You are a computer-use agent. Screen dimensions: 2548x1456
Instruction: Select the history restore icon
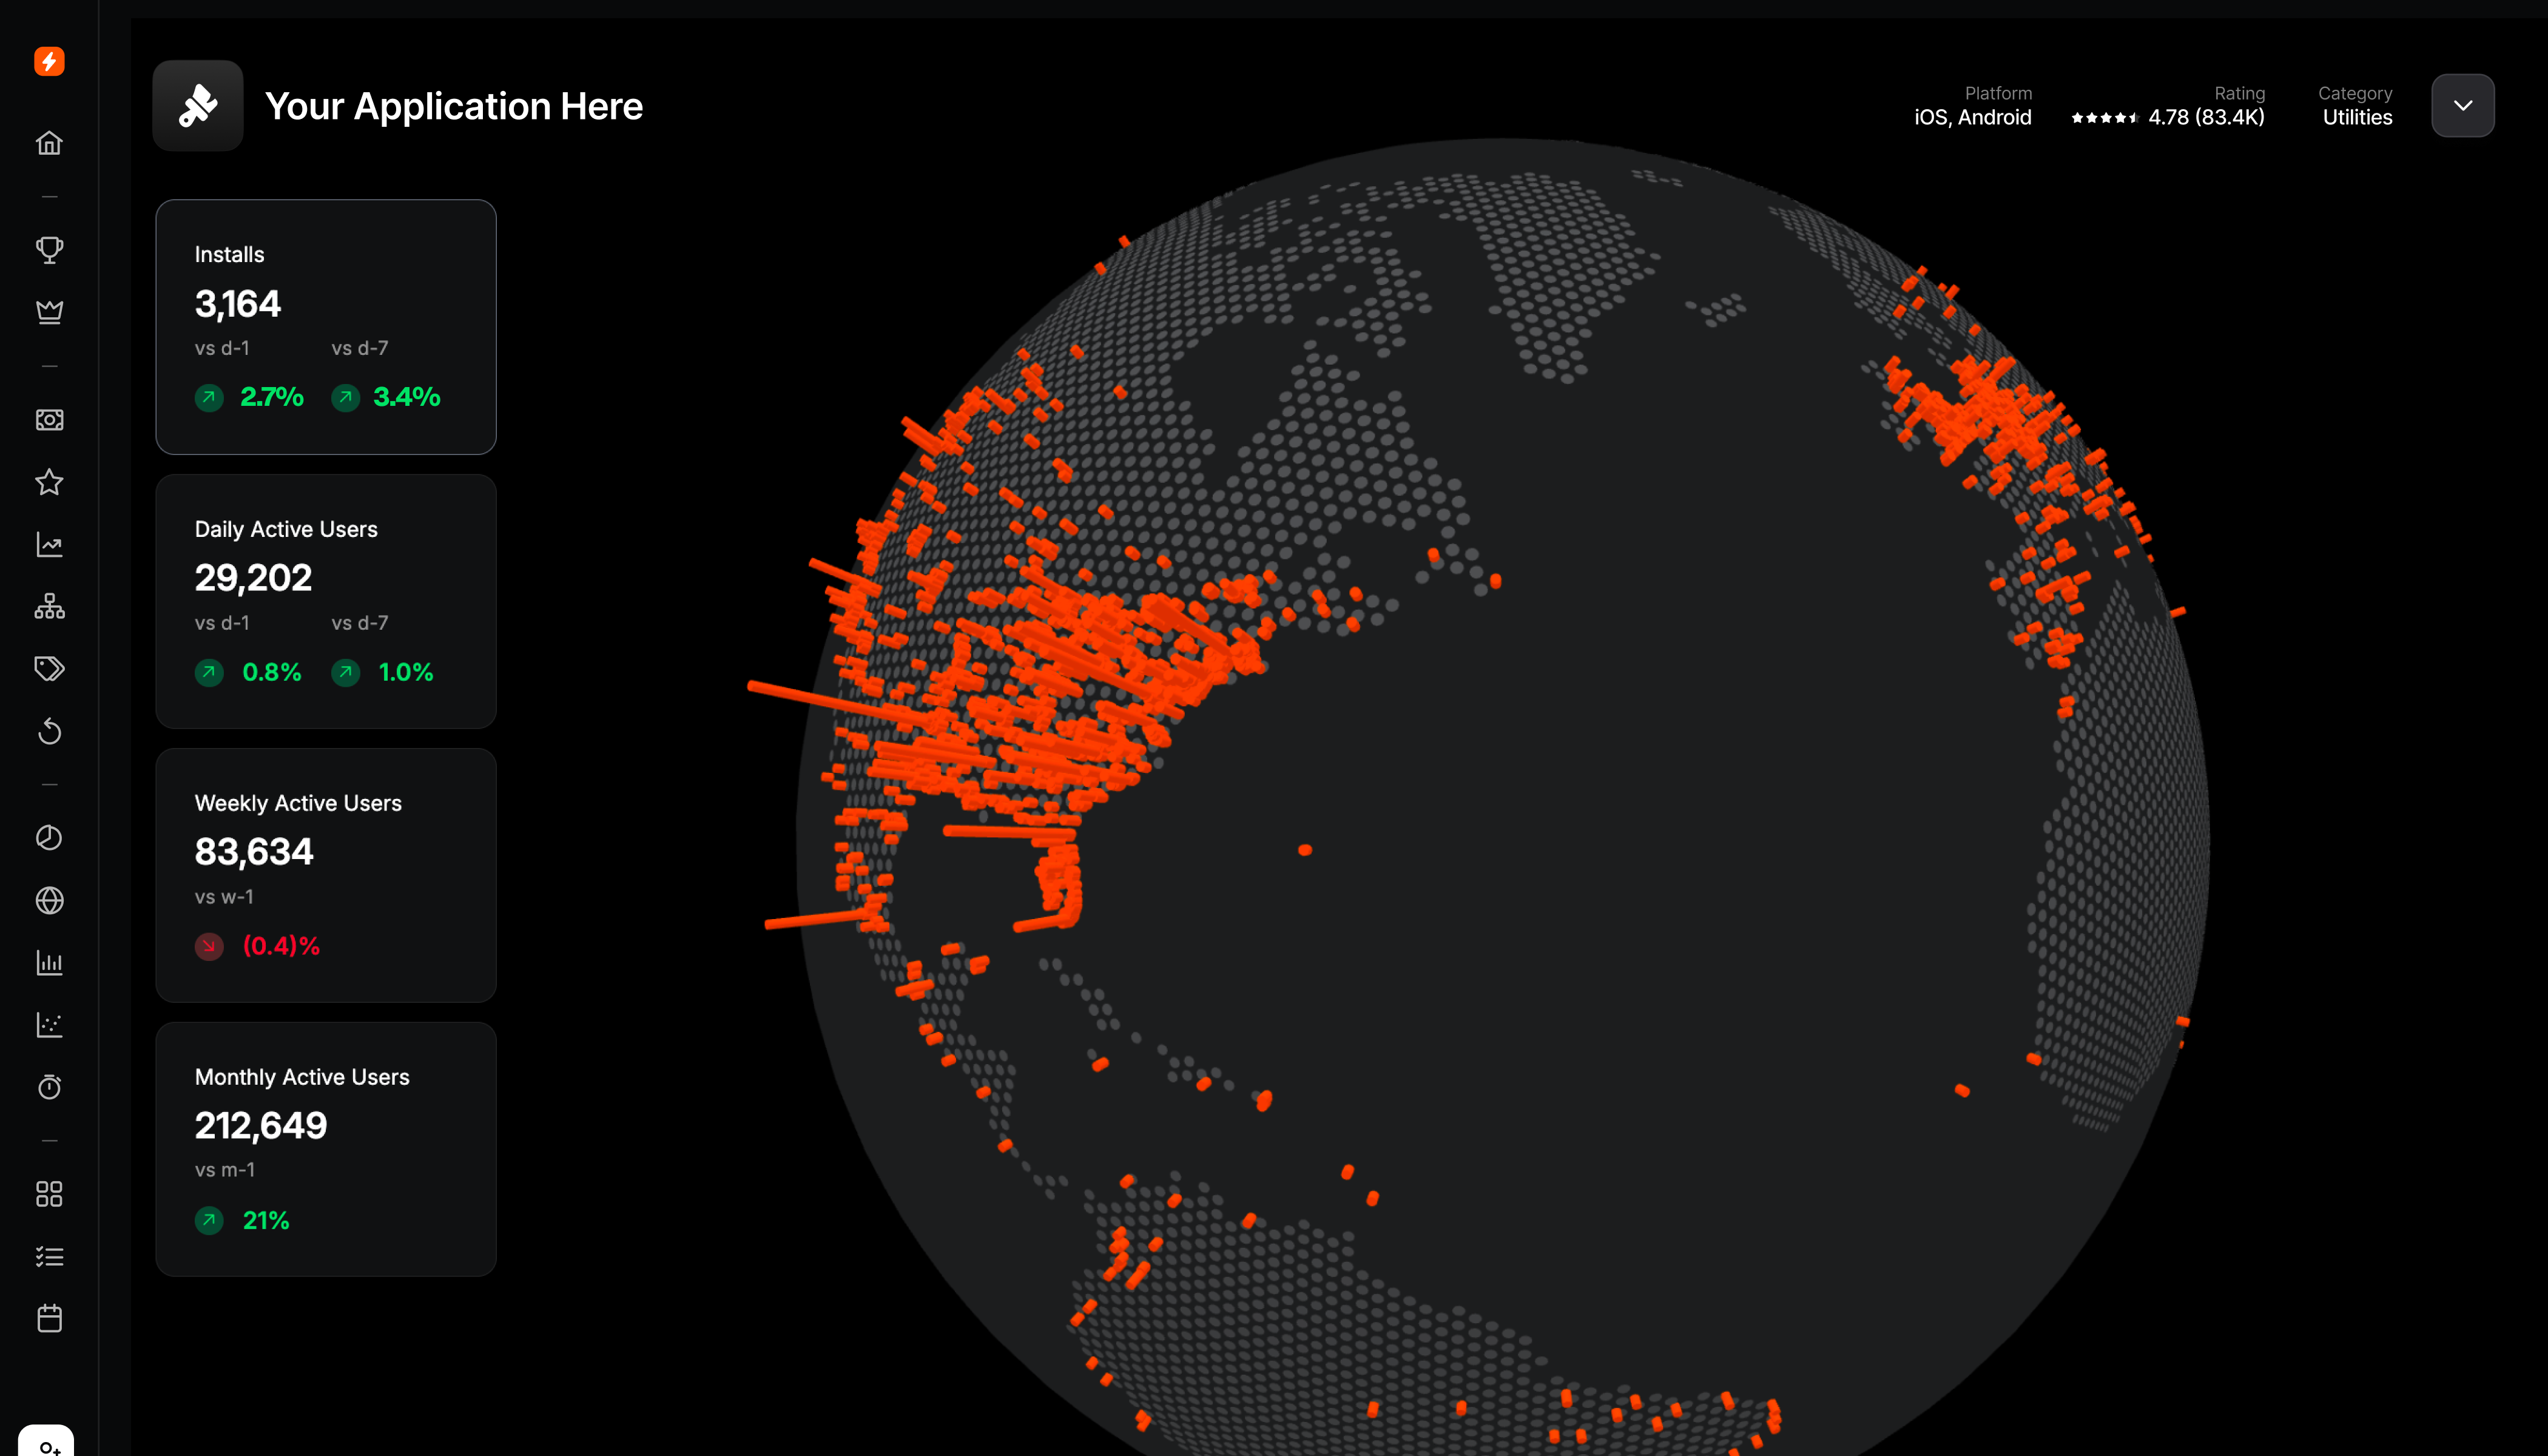click(x=49, y=732)
